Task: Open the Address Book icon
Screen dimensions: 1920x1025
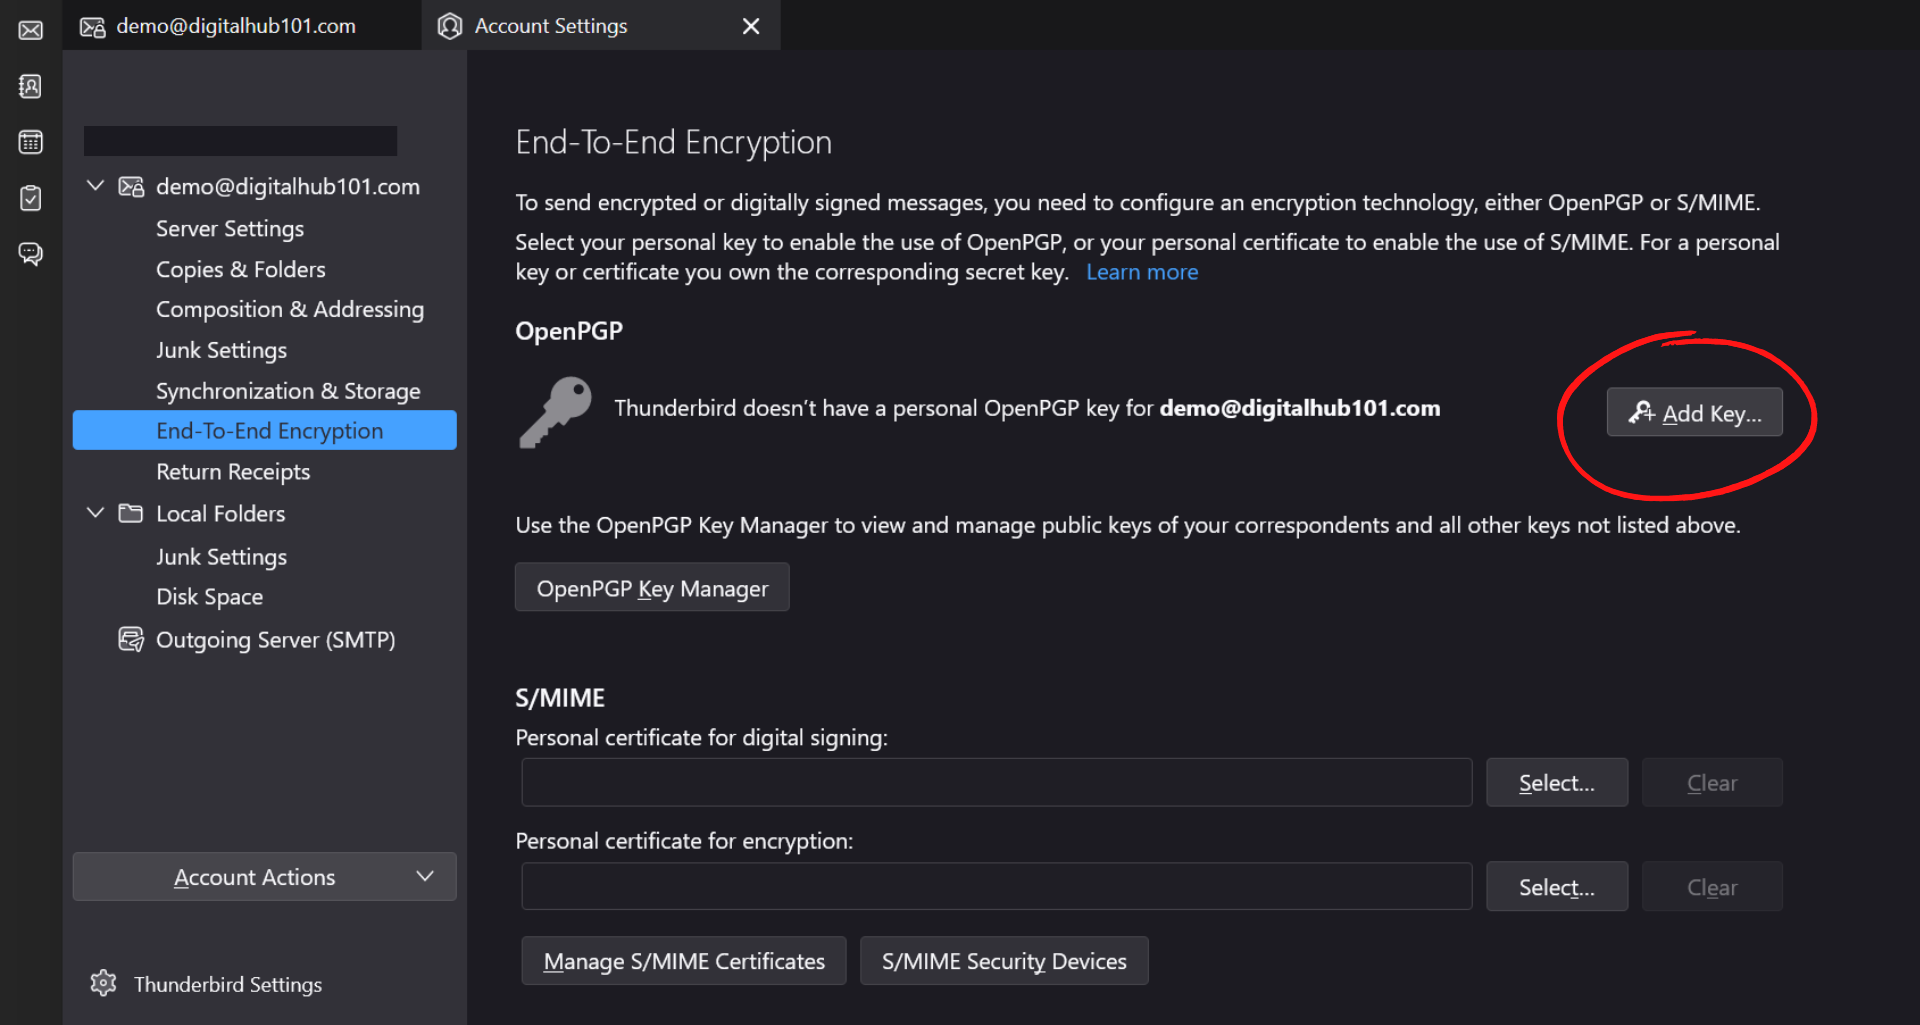Action: pyautogui.click(x=31, y=86)
